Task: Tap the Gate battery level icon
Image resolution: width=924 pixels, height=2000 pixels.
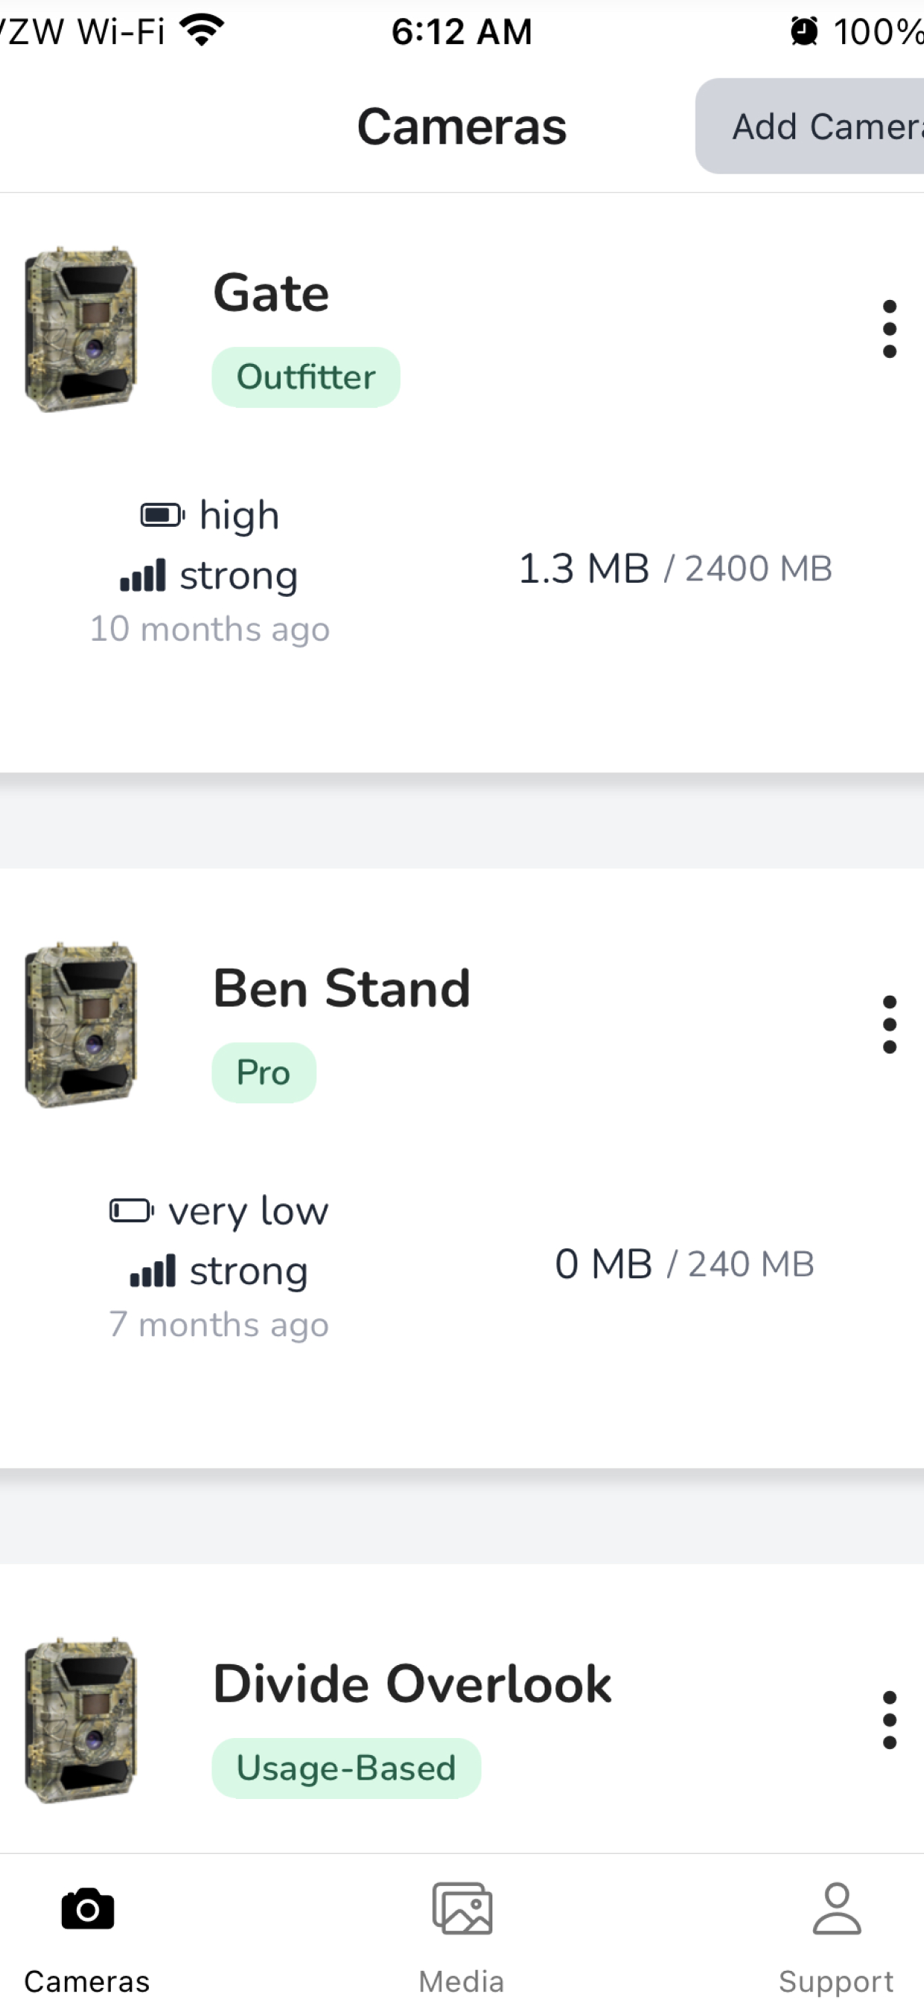Action: pos(162,516)
